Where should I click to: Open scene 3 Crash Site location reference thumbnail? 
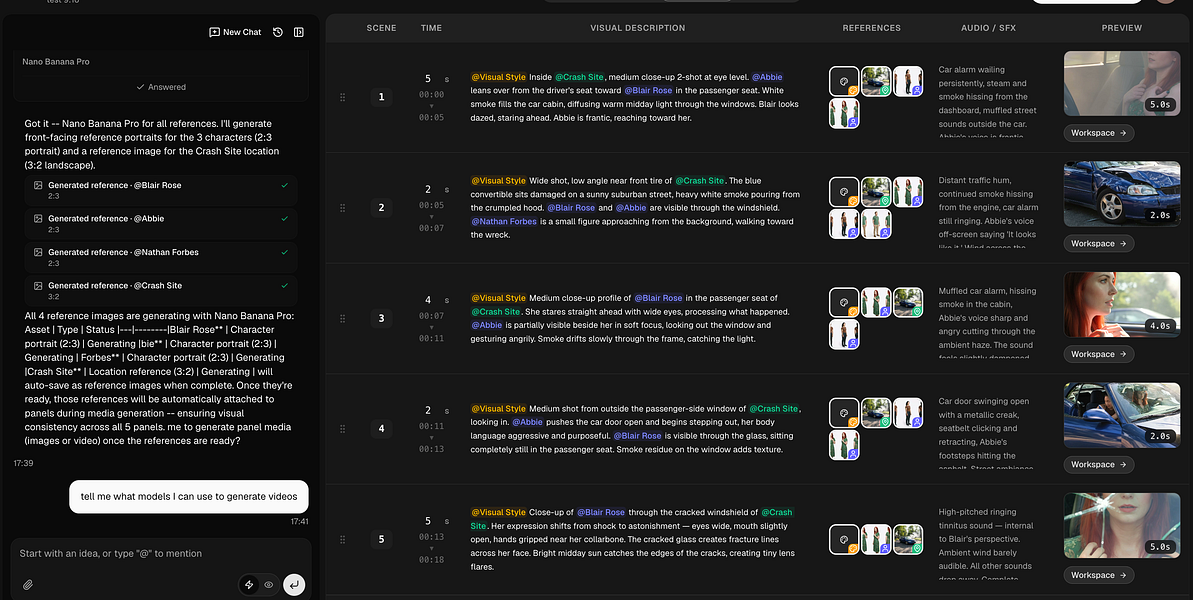[908, 303]
